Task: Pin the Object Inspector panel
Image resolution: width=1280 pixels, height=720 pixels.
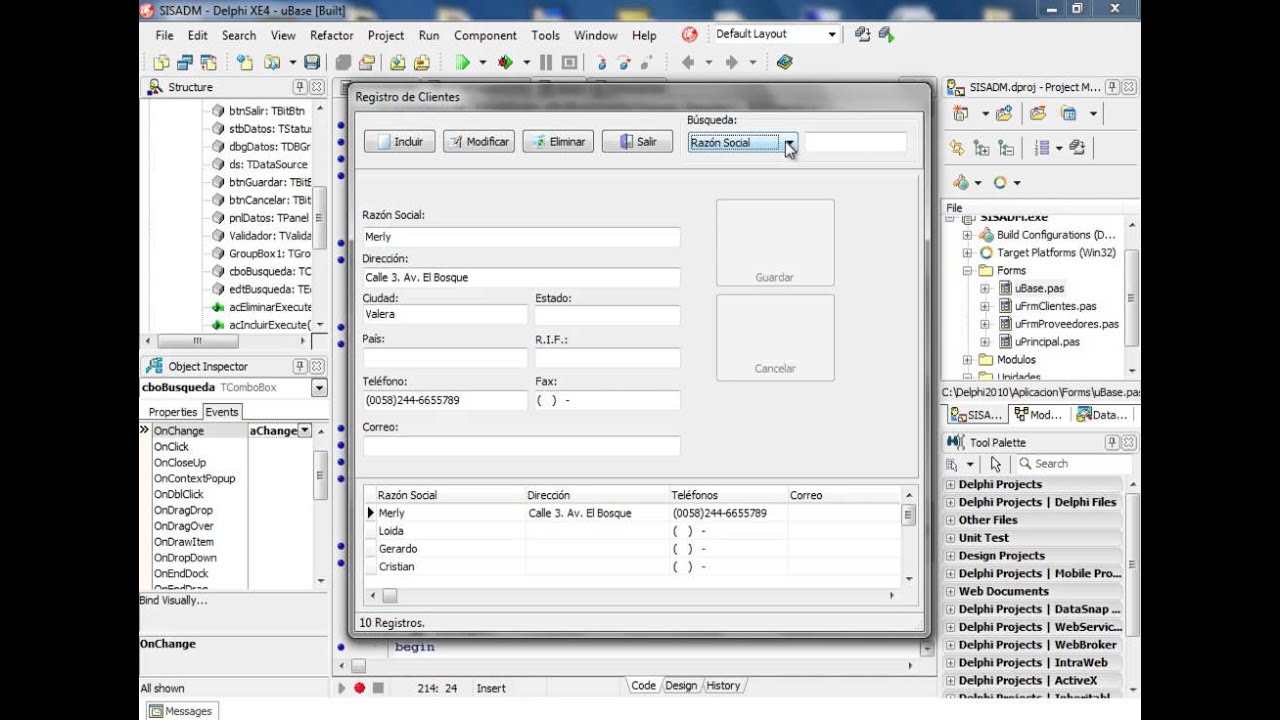Action: click(299, 366)
